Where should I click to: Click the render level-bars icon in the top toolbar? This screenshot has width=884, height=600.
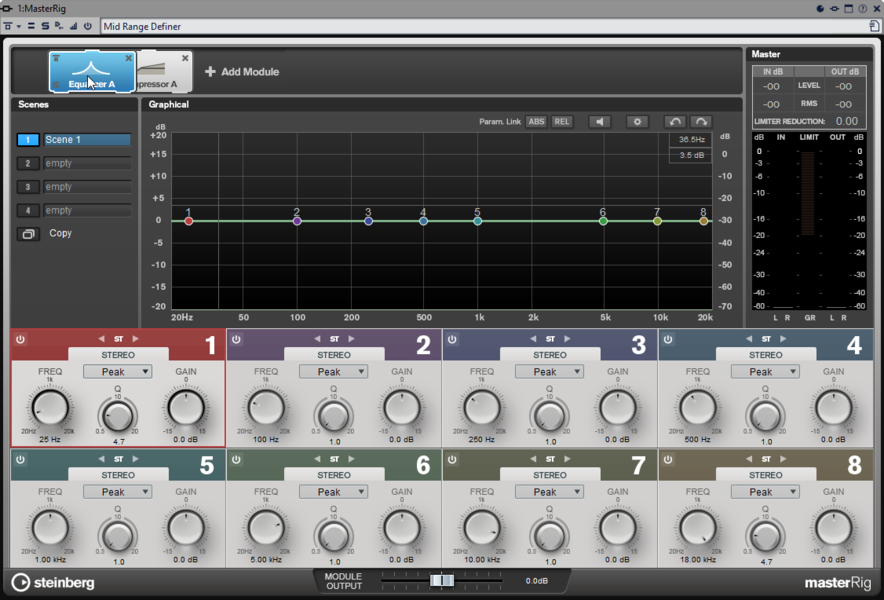point(74,27)
